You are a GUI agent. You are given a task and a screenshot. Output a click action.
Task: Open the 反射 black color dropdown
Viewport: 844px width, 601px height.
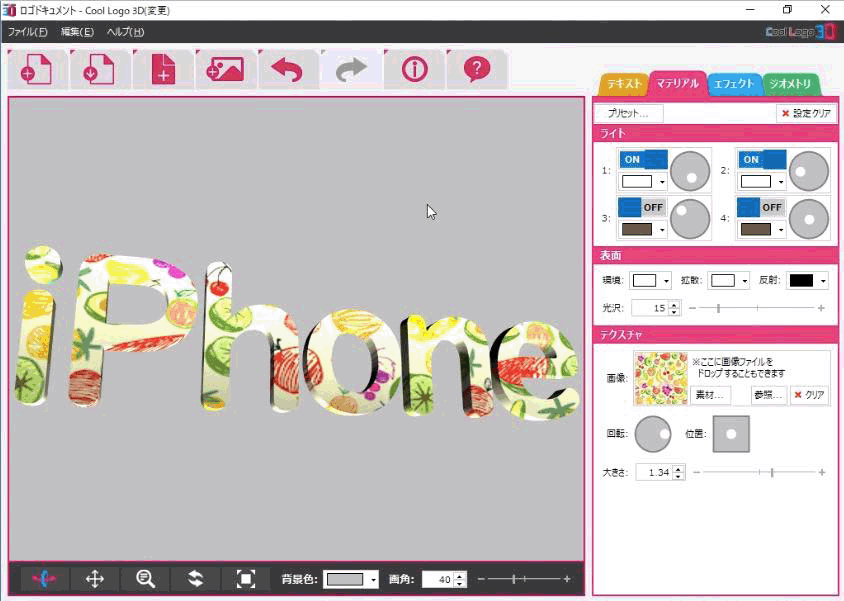point(823,280)
